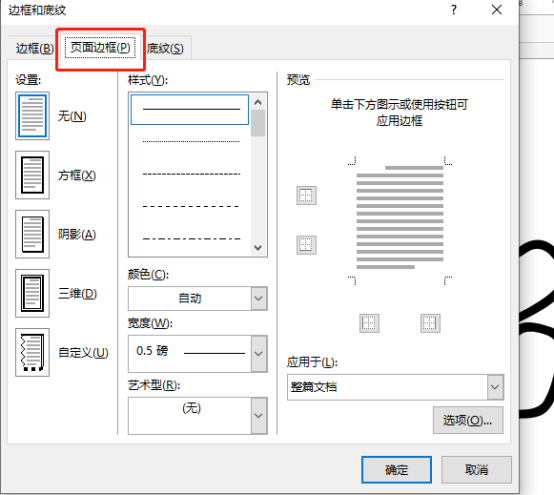Select the 无(N) no-border setting icon
Viewport: 554px width, 495px height.
coord(32,116)
